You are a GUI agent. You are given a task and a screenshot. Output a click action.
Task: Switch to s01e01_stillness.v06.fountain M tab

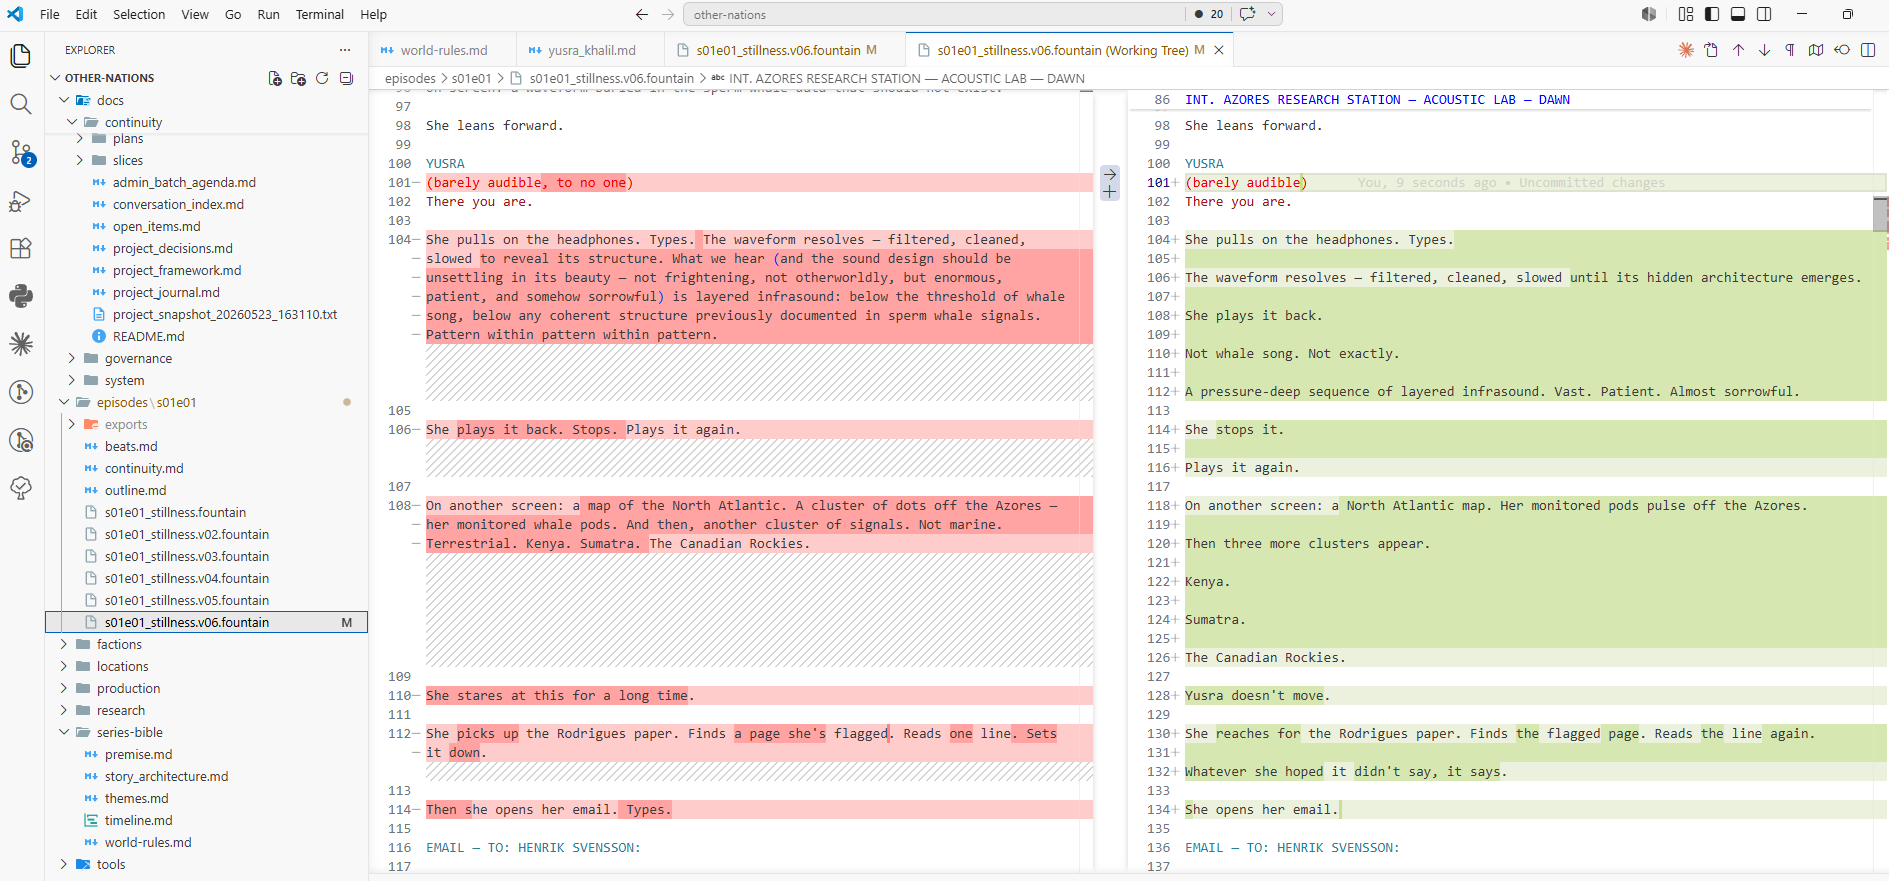(x=786, y=50)
